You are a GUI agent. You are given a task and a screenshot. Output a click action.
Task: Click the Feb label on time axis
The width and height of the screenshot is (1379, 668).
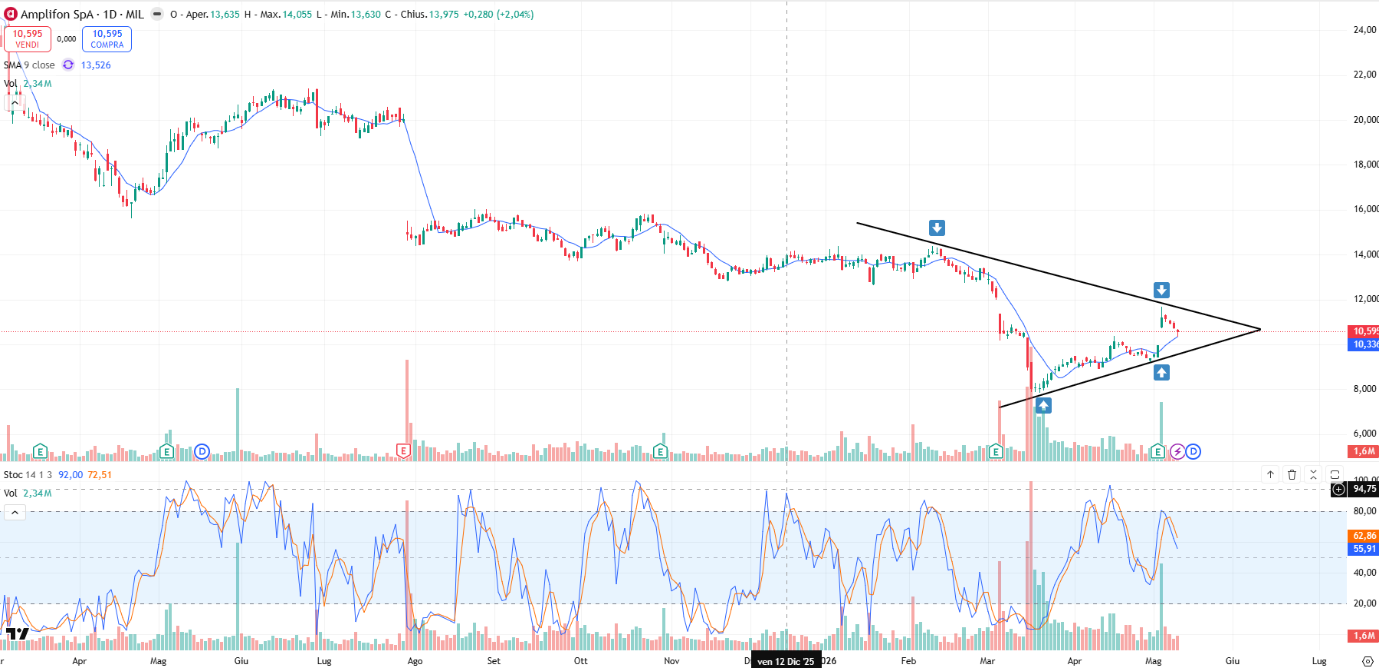coord(908,661)
